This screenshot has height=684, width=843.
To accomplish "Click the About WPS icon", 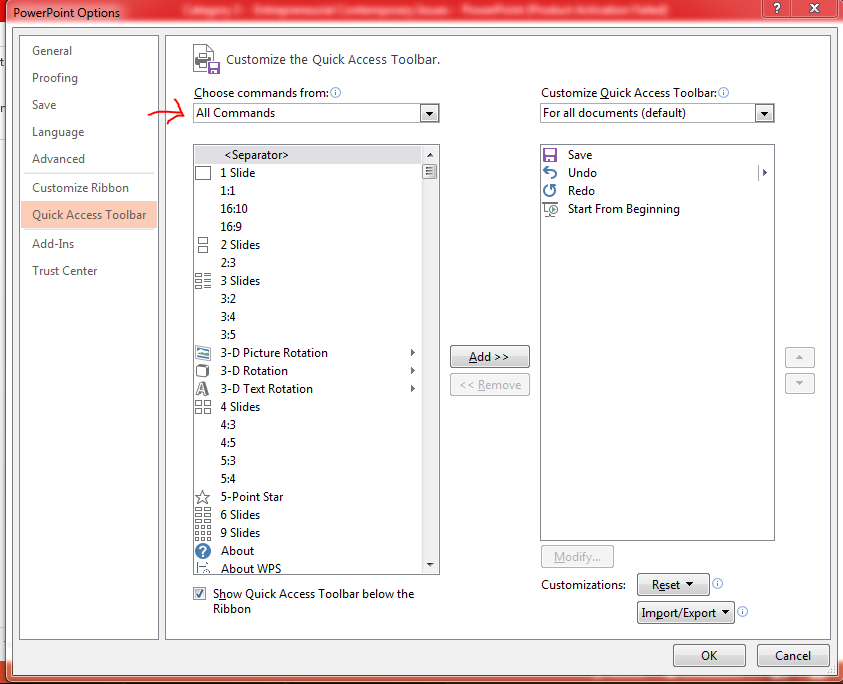I will click(203, 568).
